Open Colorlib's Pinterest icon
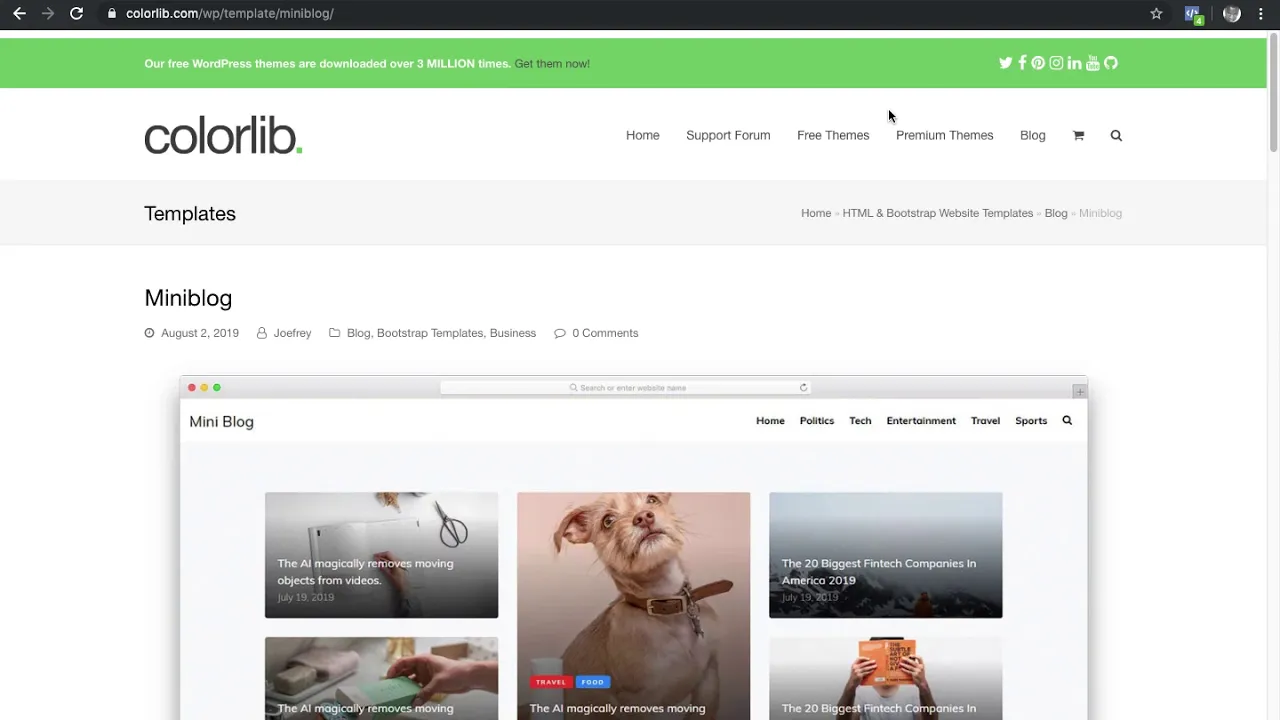1280x720 pixels. point(1038,63)
